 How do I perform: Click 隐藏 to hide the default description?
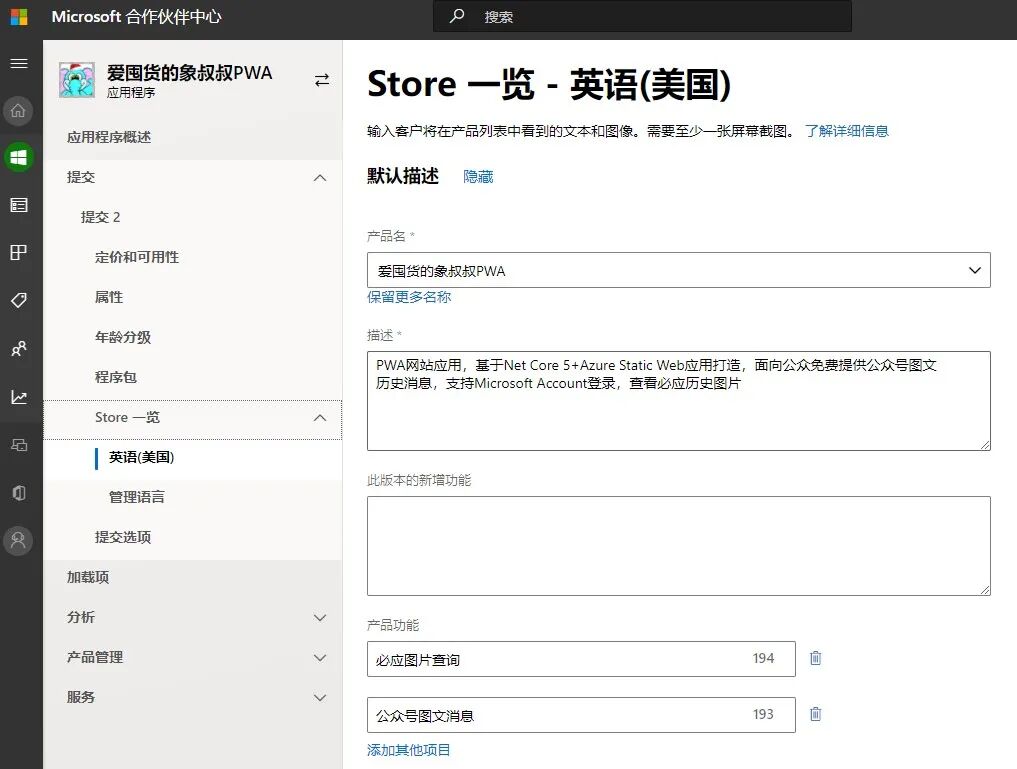coord(477,176)
